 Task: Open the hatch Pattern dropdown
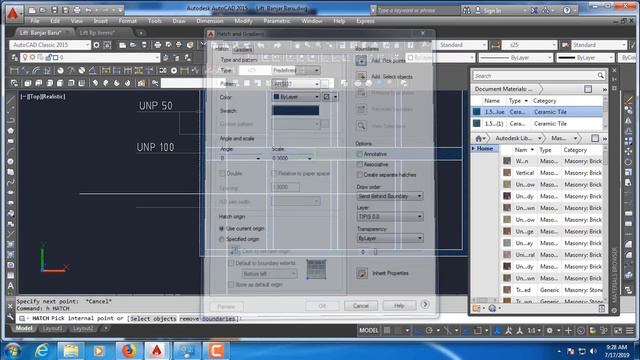[x=296, y=84]
